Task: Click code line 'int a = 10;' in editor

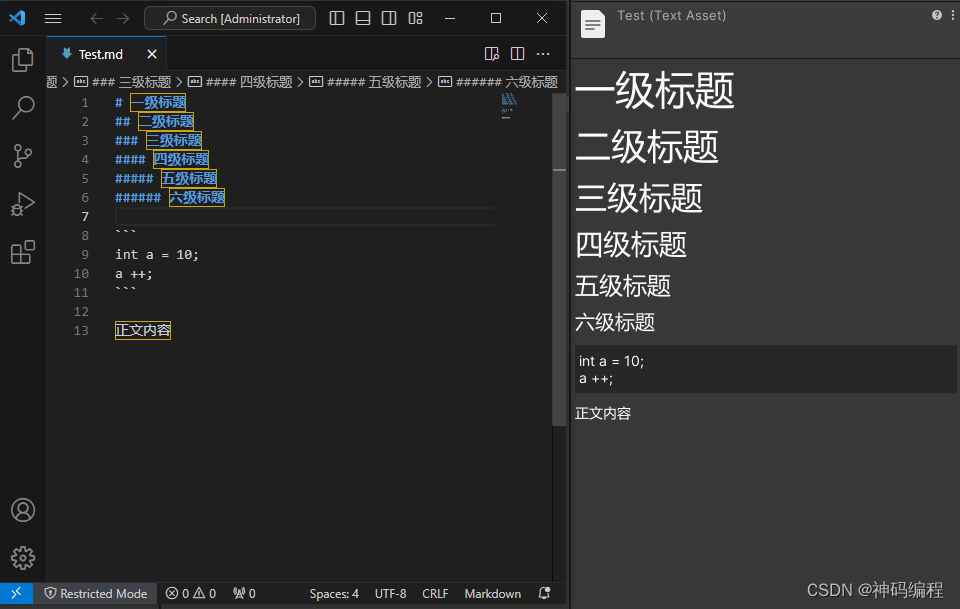Action: [157, 255]
